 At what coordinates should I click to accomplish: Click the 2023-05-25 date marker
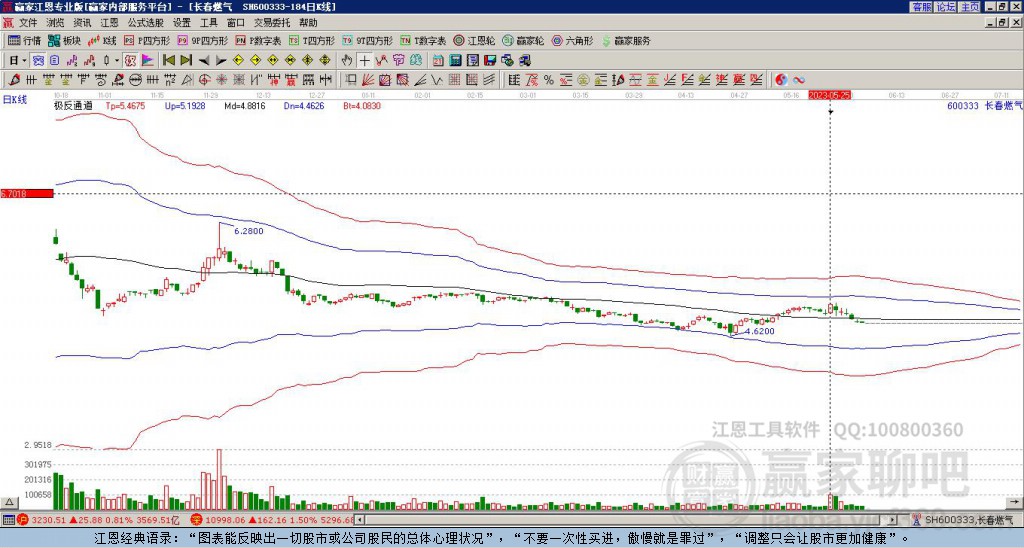click(829, 95)
